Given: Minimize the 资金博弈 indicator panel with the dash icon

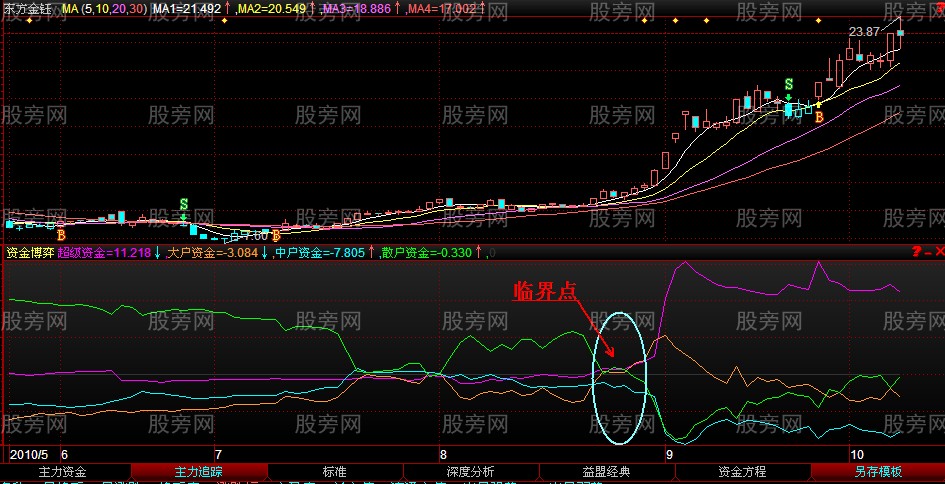Looking at the screenshot, I should (929, 253).
